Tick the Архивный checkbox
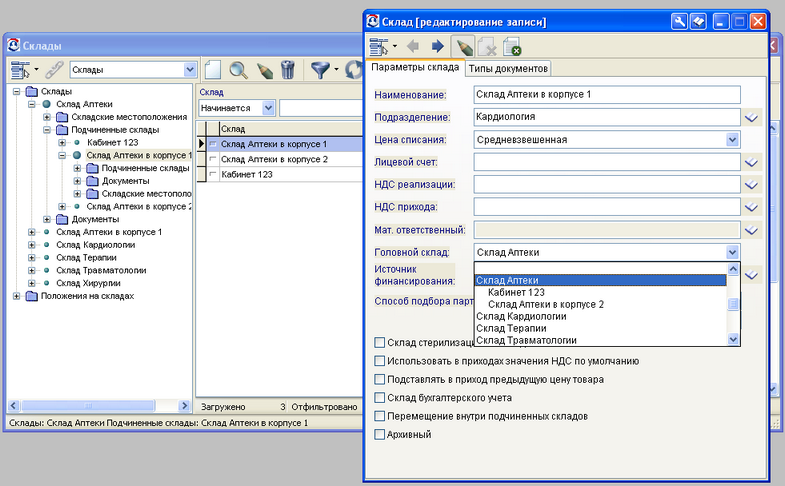The width and height of the screenshot is (785, 486). (379, 434)
